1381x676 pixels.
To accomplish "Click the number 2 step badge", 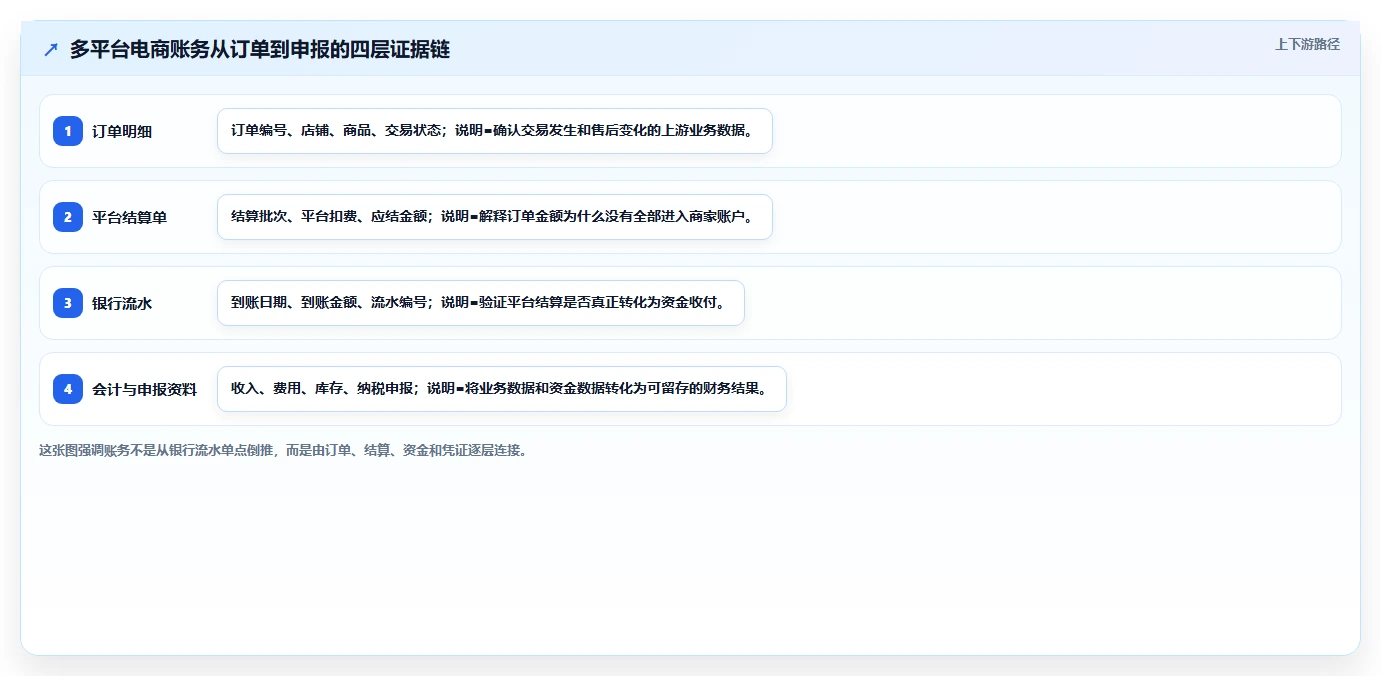I will (68, 217).
